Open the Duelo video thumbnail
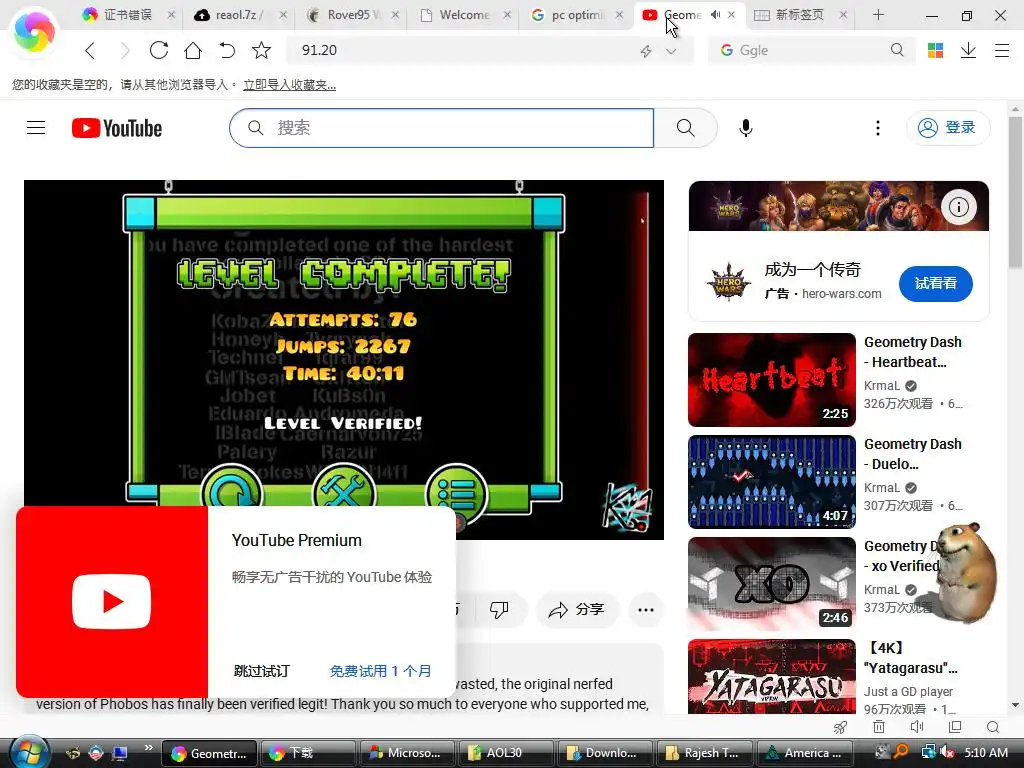The width and height of the screenshot is (1024, 768). [772, 482]
